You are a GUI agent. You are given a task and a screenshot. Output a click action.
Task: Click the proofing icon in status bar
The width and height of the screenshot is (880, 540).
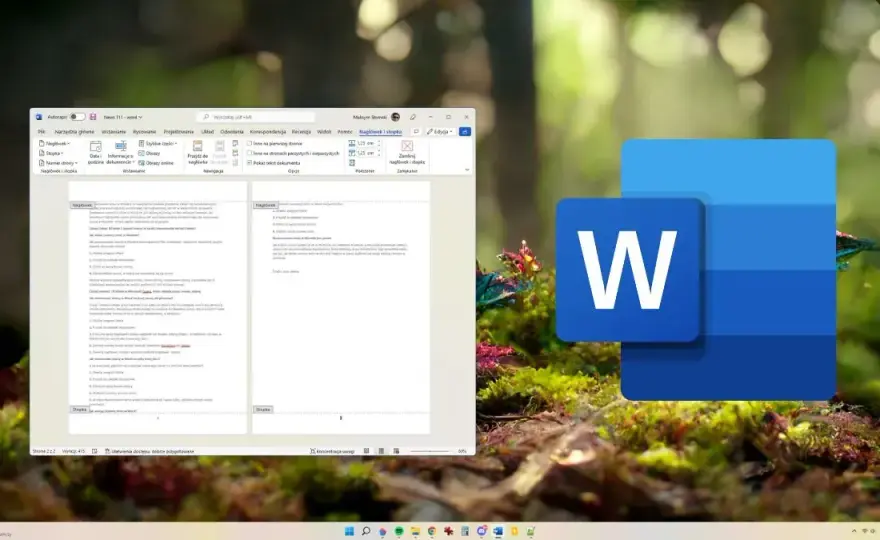95,451
